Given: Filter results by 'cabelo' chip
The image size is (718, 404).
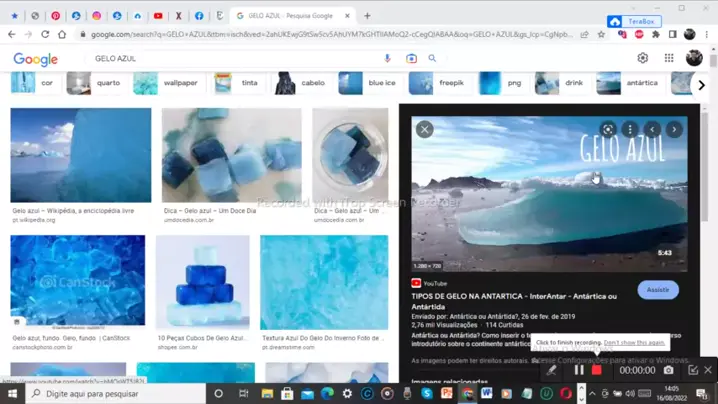Looking at the screenshot, I should (x=302, y=83).
